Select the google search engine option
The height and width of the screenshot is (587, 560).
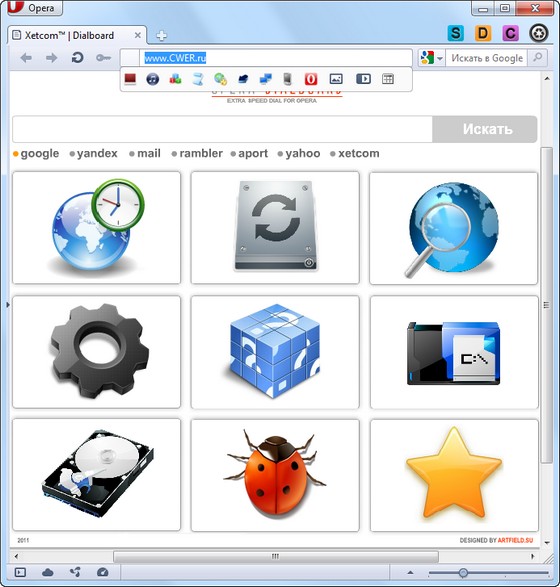[36, 153]
